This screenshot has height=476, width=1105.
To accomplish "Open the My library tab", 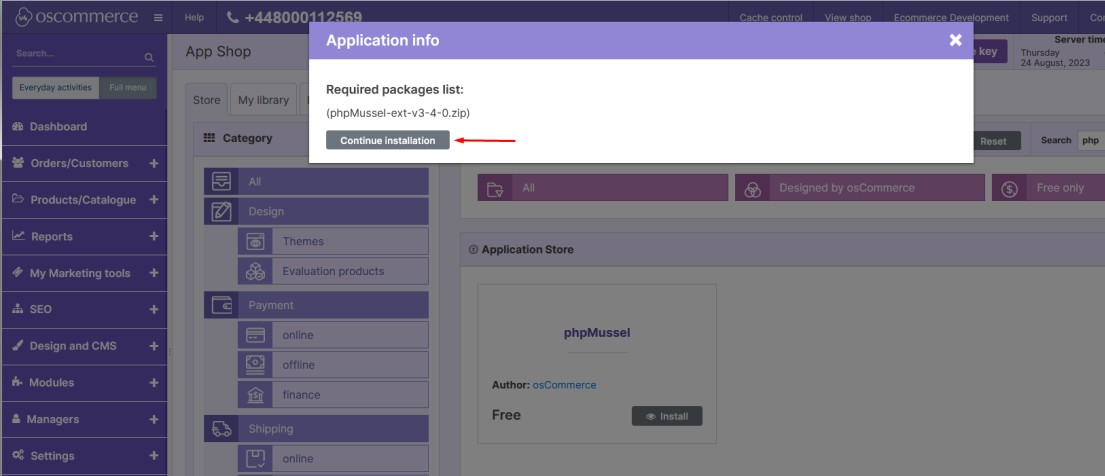I will click(x=264, y=100).
